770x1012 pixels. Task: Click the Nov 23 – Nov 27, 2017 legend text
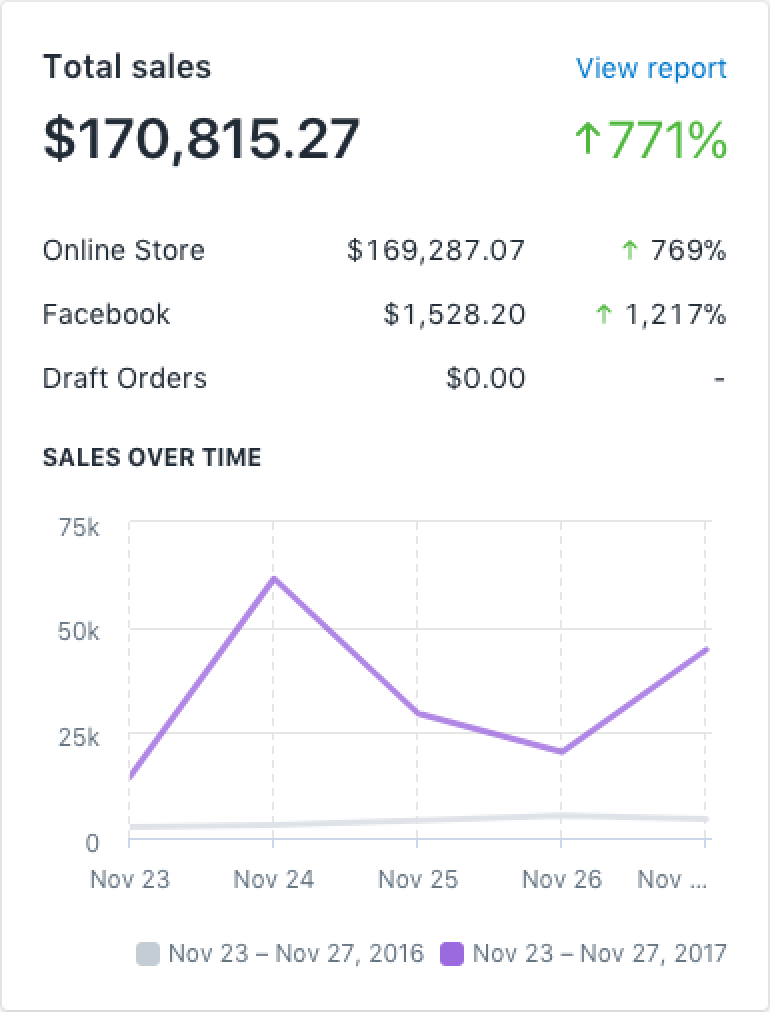(599, 953)
